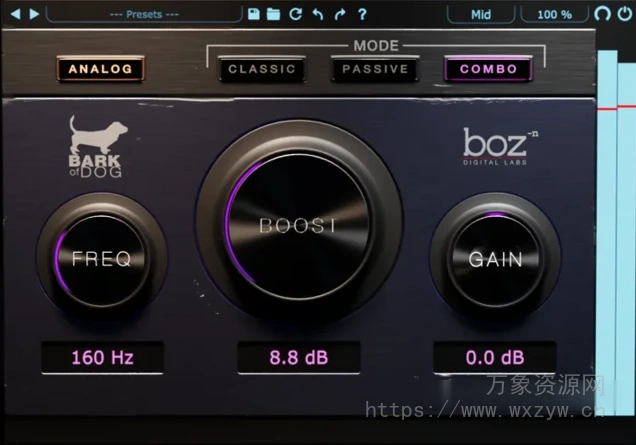
Task: Select CLASSIC mode
Action: 262,69
